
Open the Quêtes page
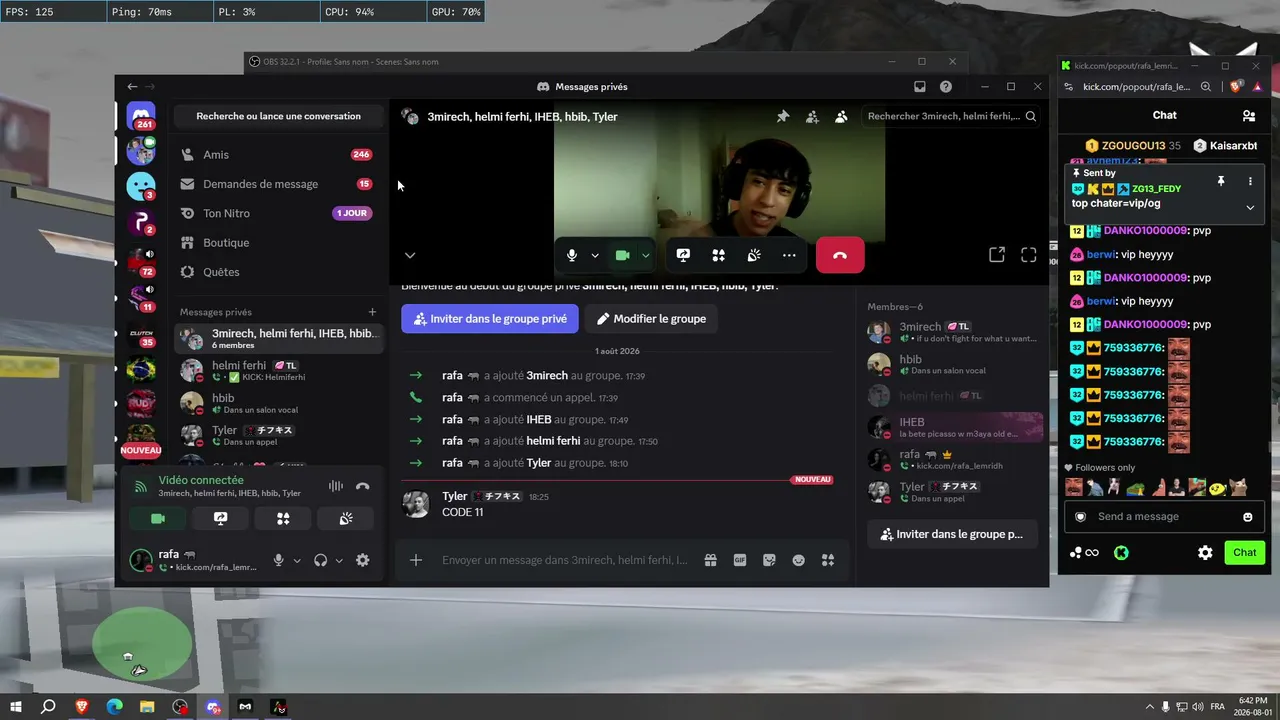(x=278, y=272)
